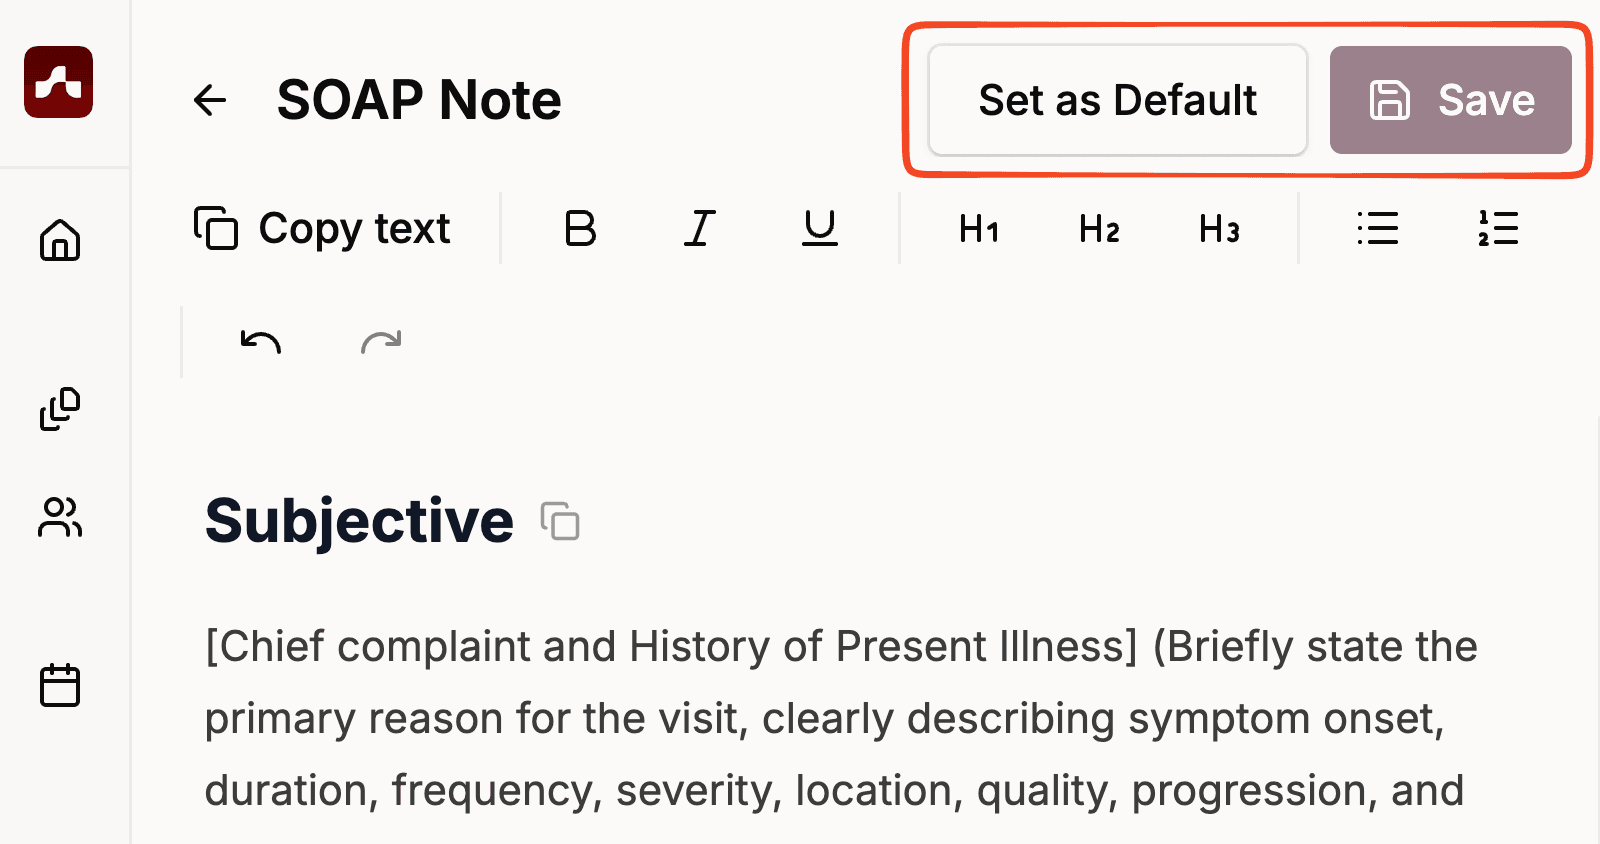Click Copy text in the toolbar
The height and width of the screenshot is (844, 1600).
click(x=322, y=229)
